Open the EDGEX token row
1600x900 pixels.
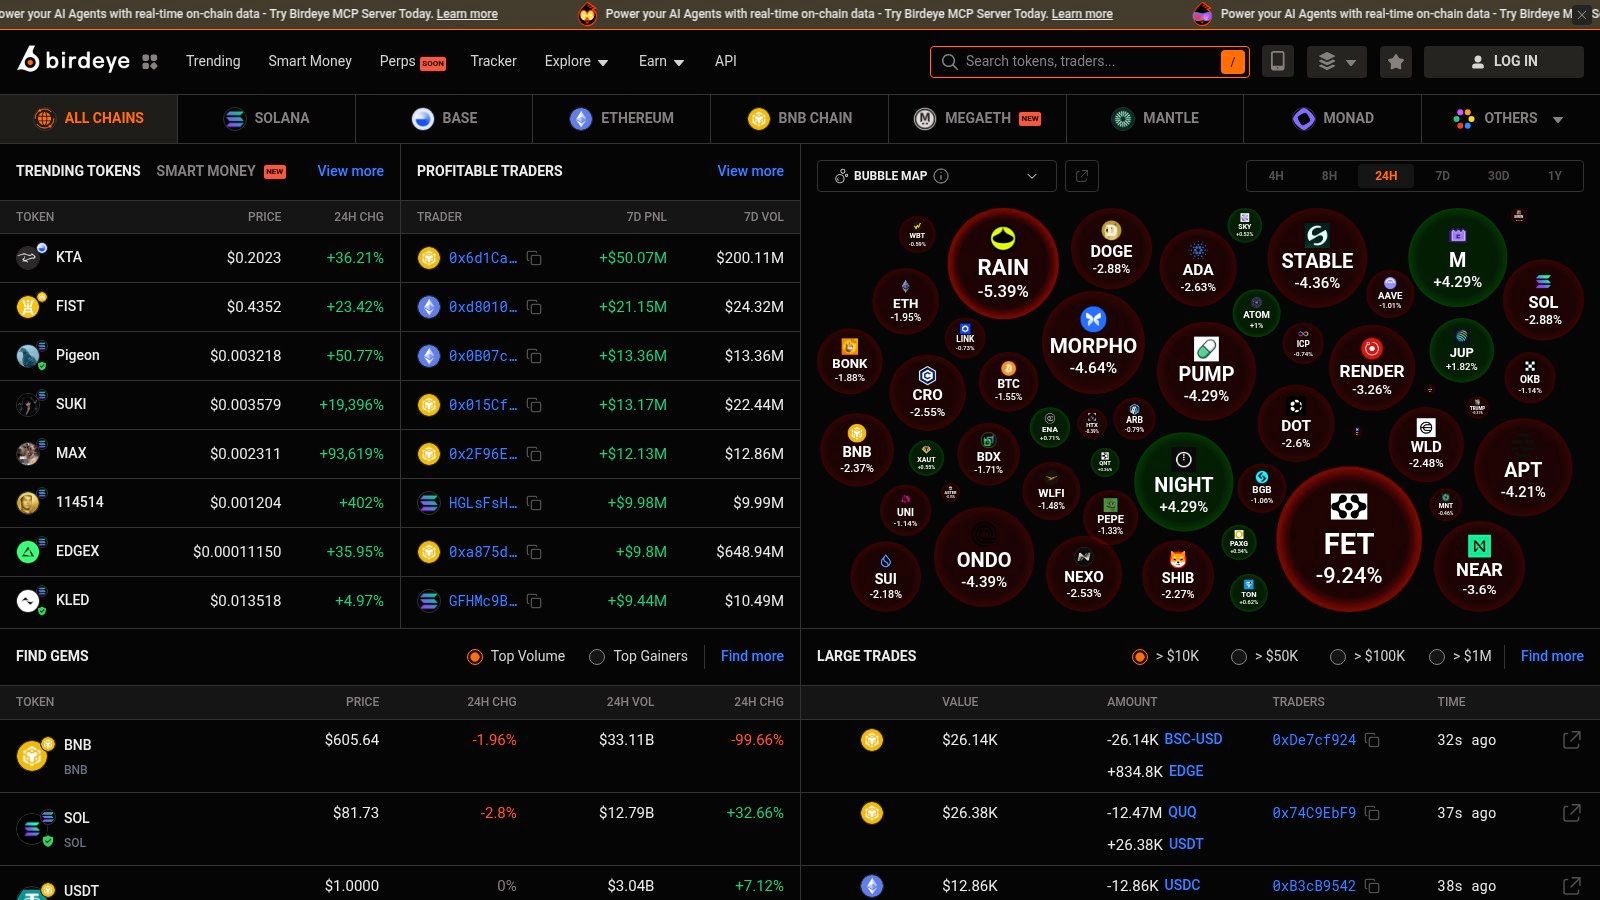(x=200, y=552)
